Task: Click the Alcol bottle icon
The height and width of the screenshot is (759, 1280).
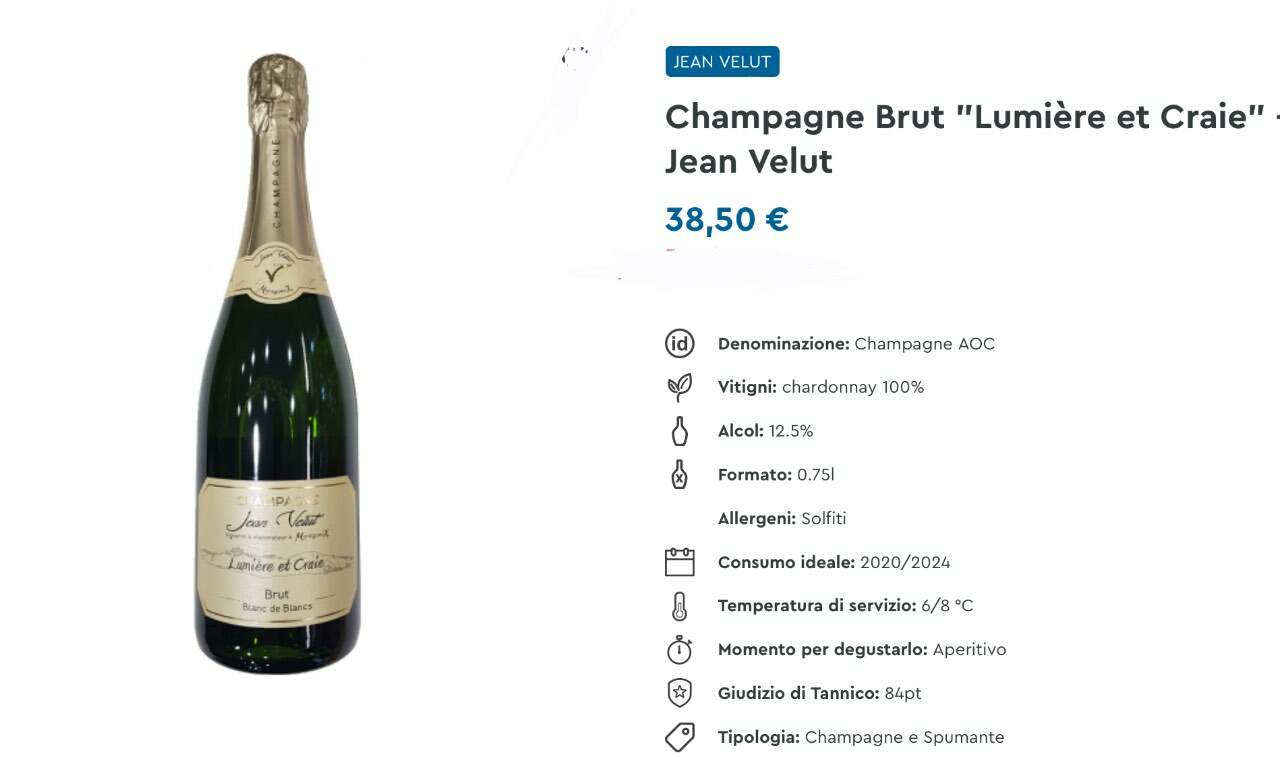Action: tap(680, 431)
